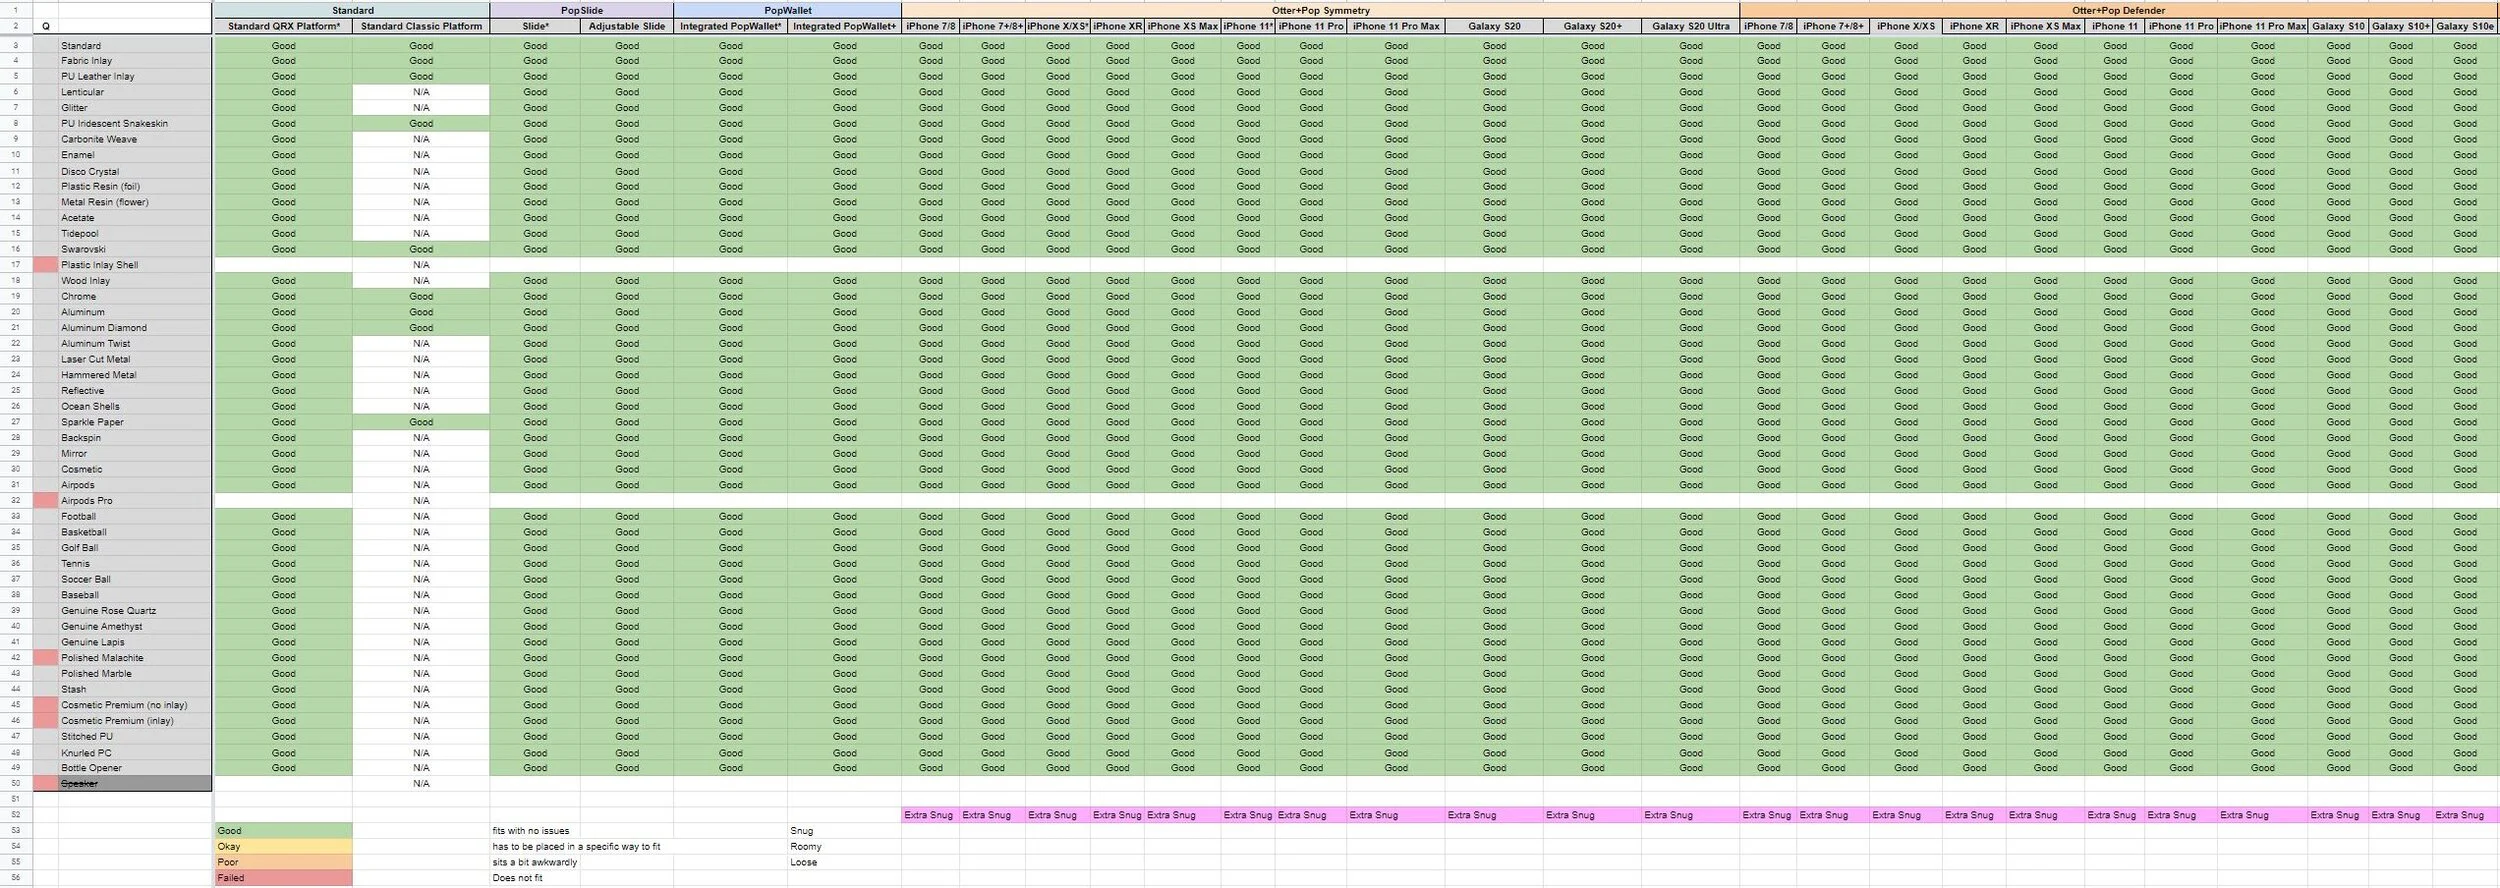Select the PopSlide group header cell
The width and height of the screenshot is (2500, 888).
[x=582, y=10]
